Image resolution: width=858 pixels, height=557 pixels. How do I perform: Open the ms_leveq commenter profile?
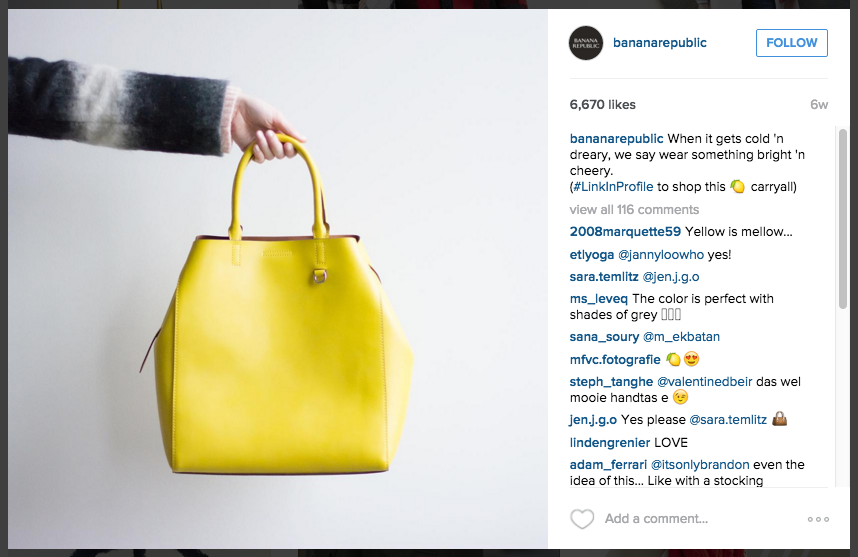click(599, 299)
